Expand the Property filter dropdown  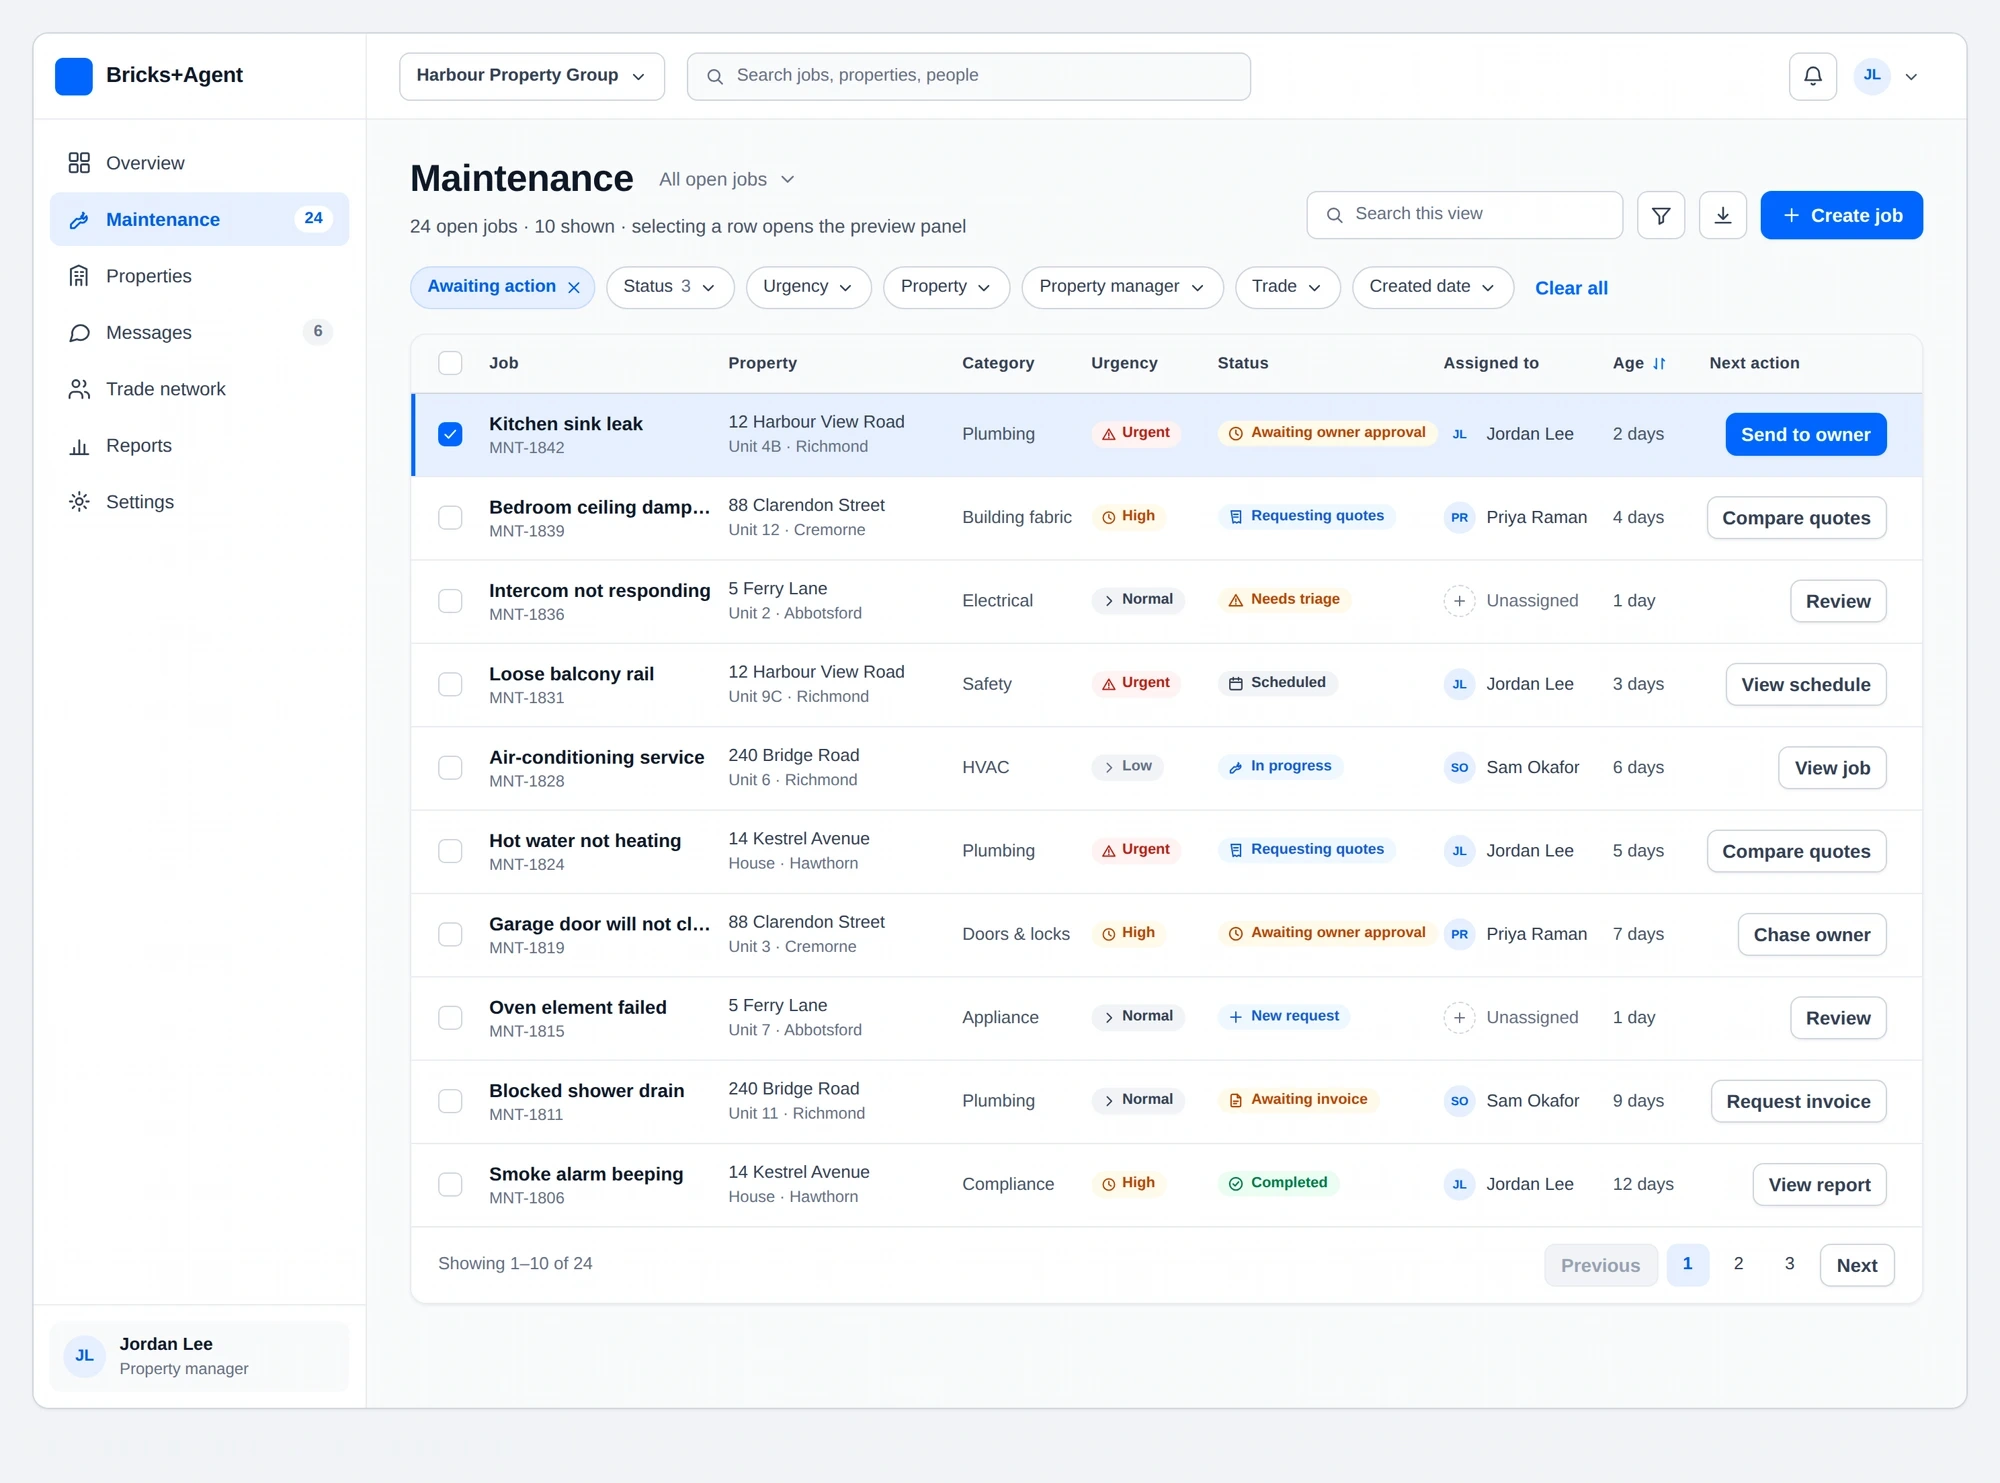coord(946,287)
